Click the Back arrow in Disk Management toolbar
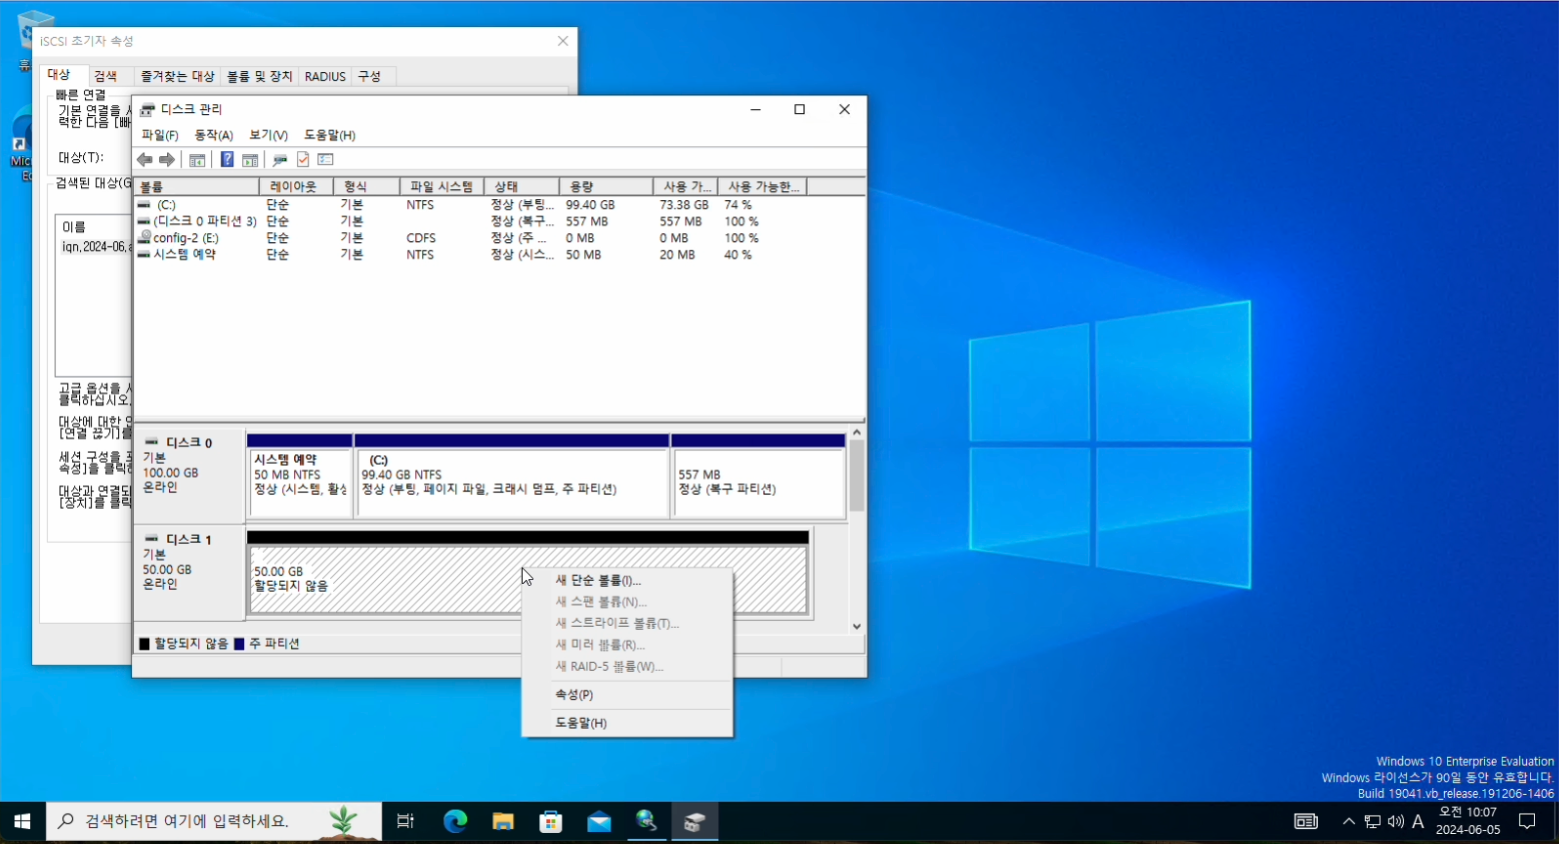Viewport: 1559px width, 844px height. [x=145, y=160]
